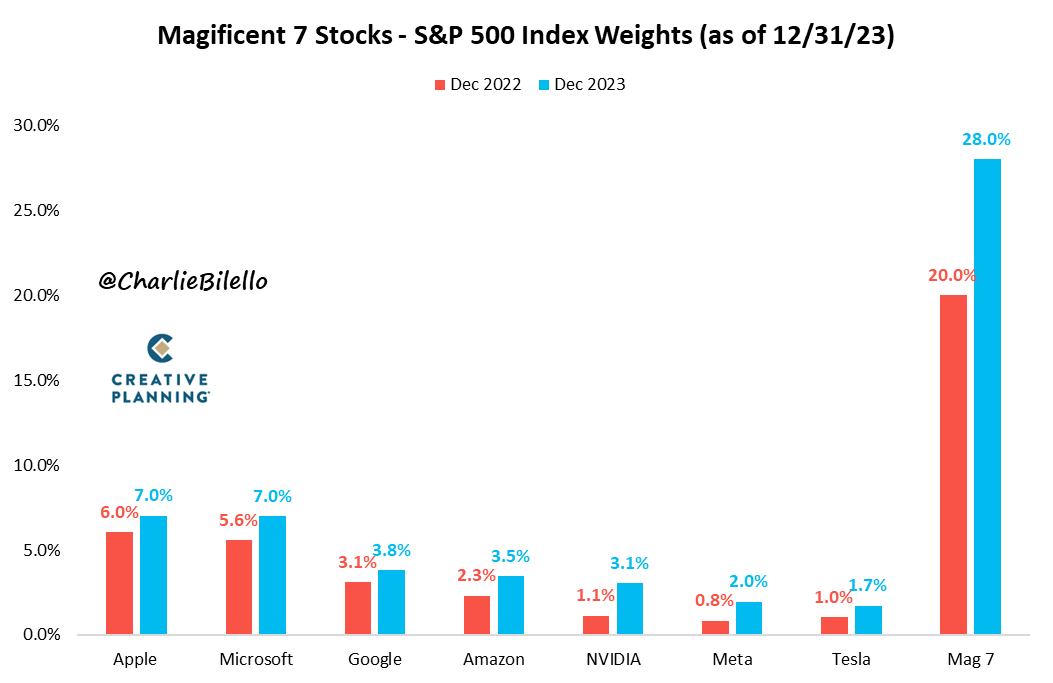This screenshot has width=1053, height=683.
Task: Click the Microsoft x-axis label
Action: tap(255, 659)
